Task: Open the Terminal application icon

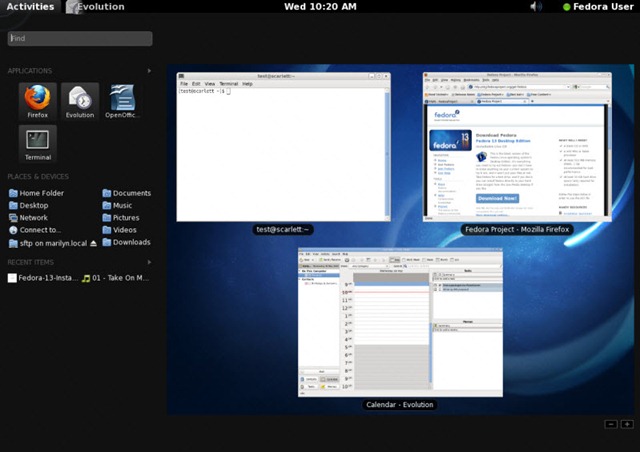Action: [x=37, y=144]
